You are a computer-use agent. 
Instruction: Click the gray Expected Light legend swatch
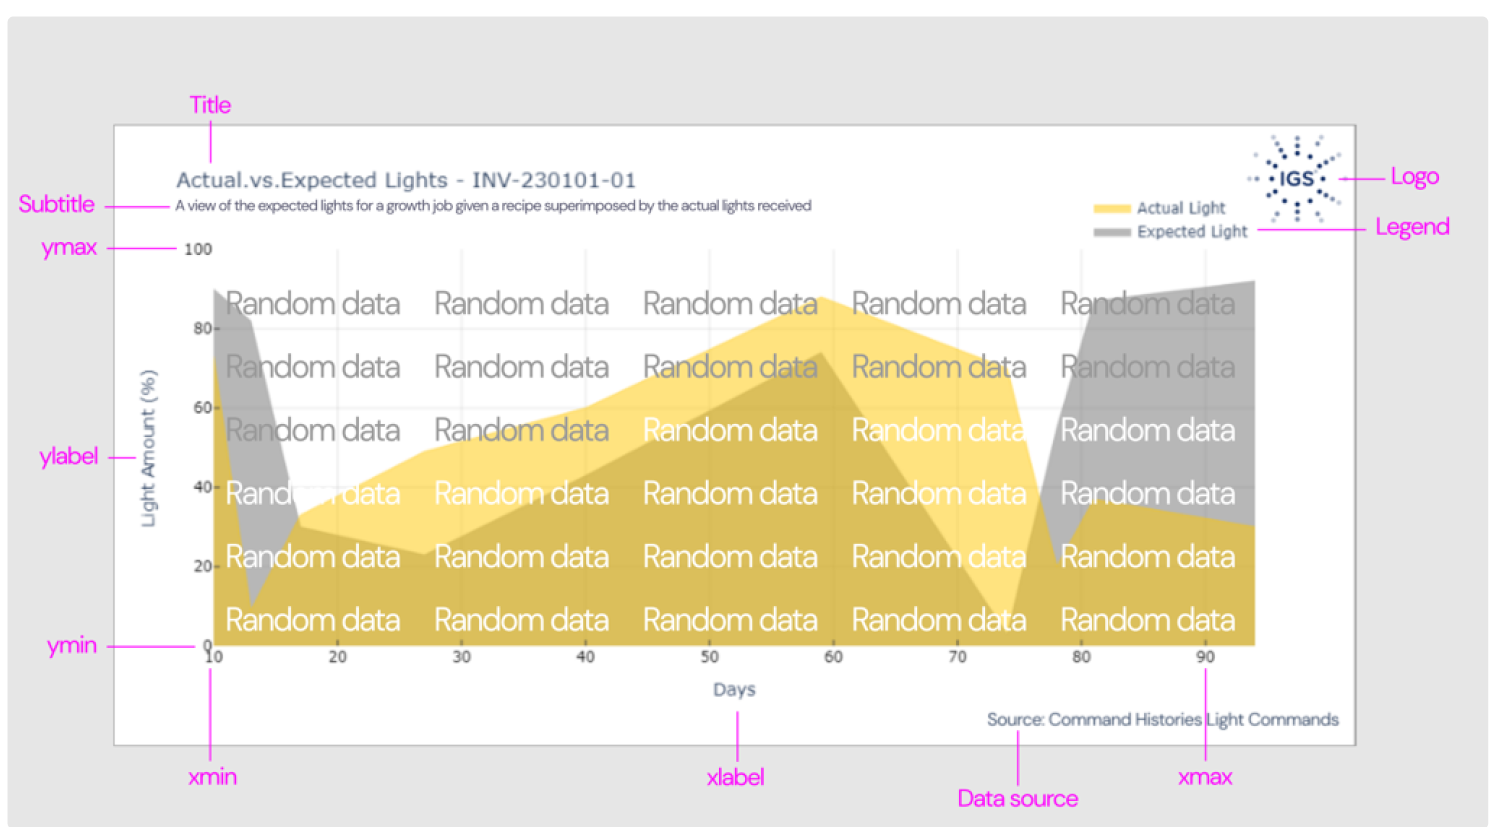[x=1111, y=232]
